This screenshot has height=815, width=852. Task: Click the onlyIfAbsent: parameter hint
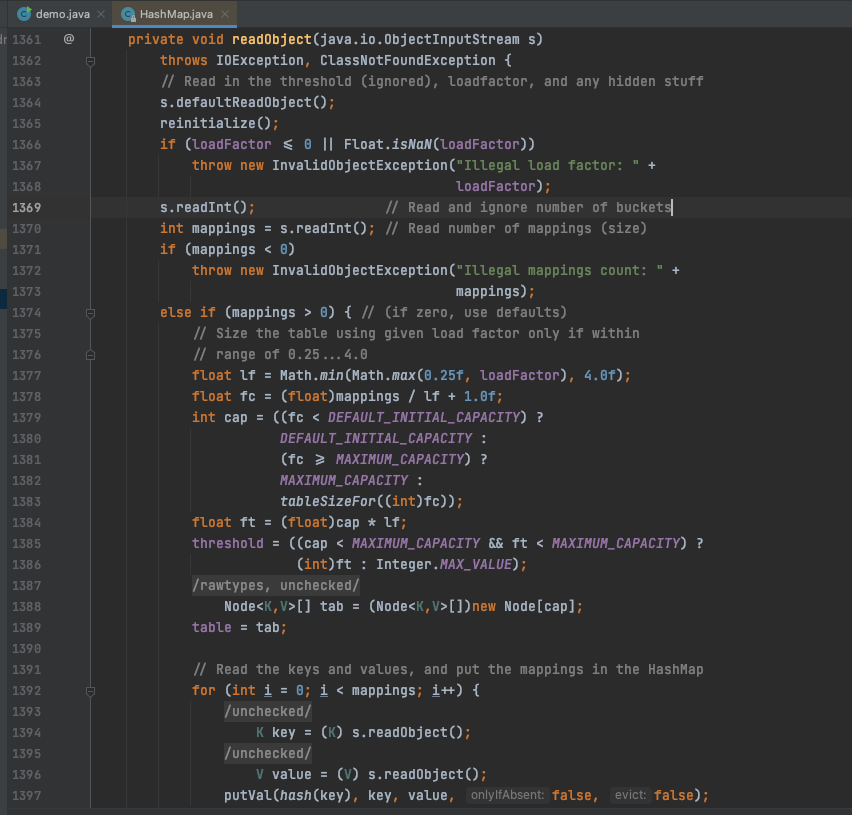coord(507,795)
